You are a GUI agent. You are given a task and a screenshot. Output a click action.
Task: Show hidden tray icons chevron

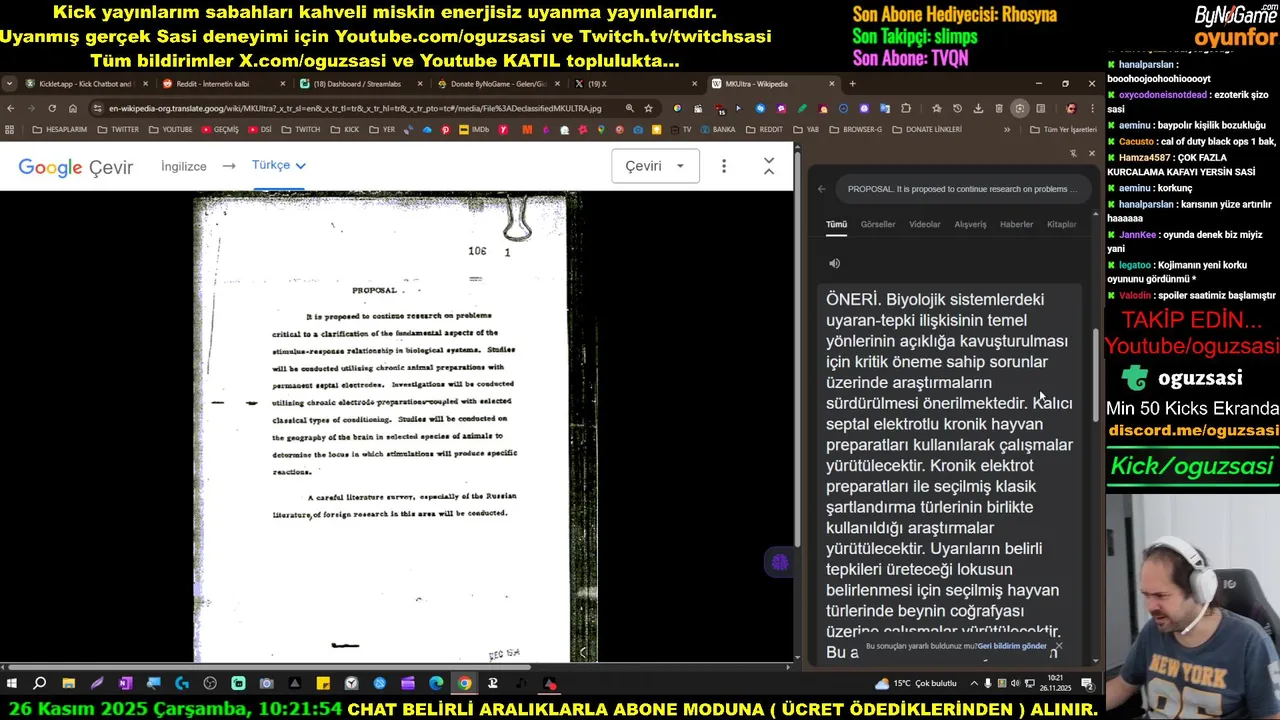[973, 683]
